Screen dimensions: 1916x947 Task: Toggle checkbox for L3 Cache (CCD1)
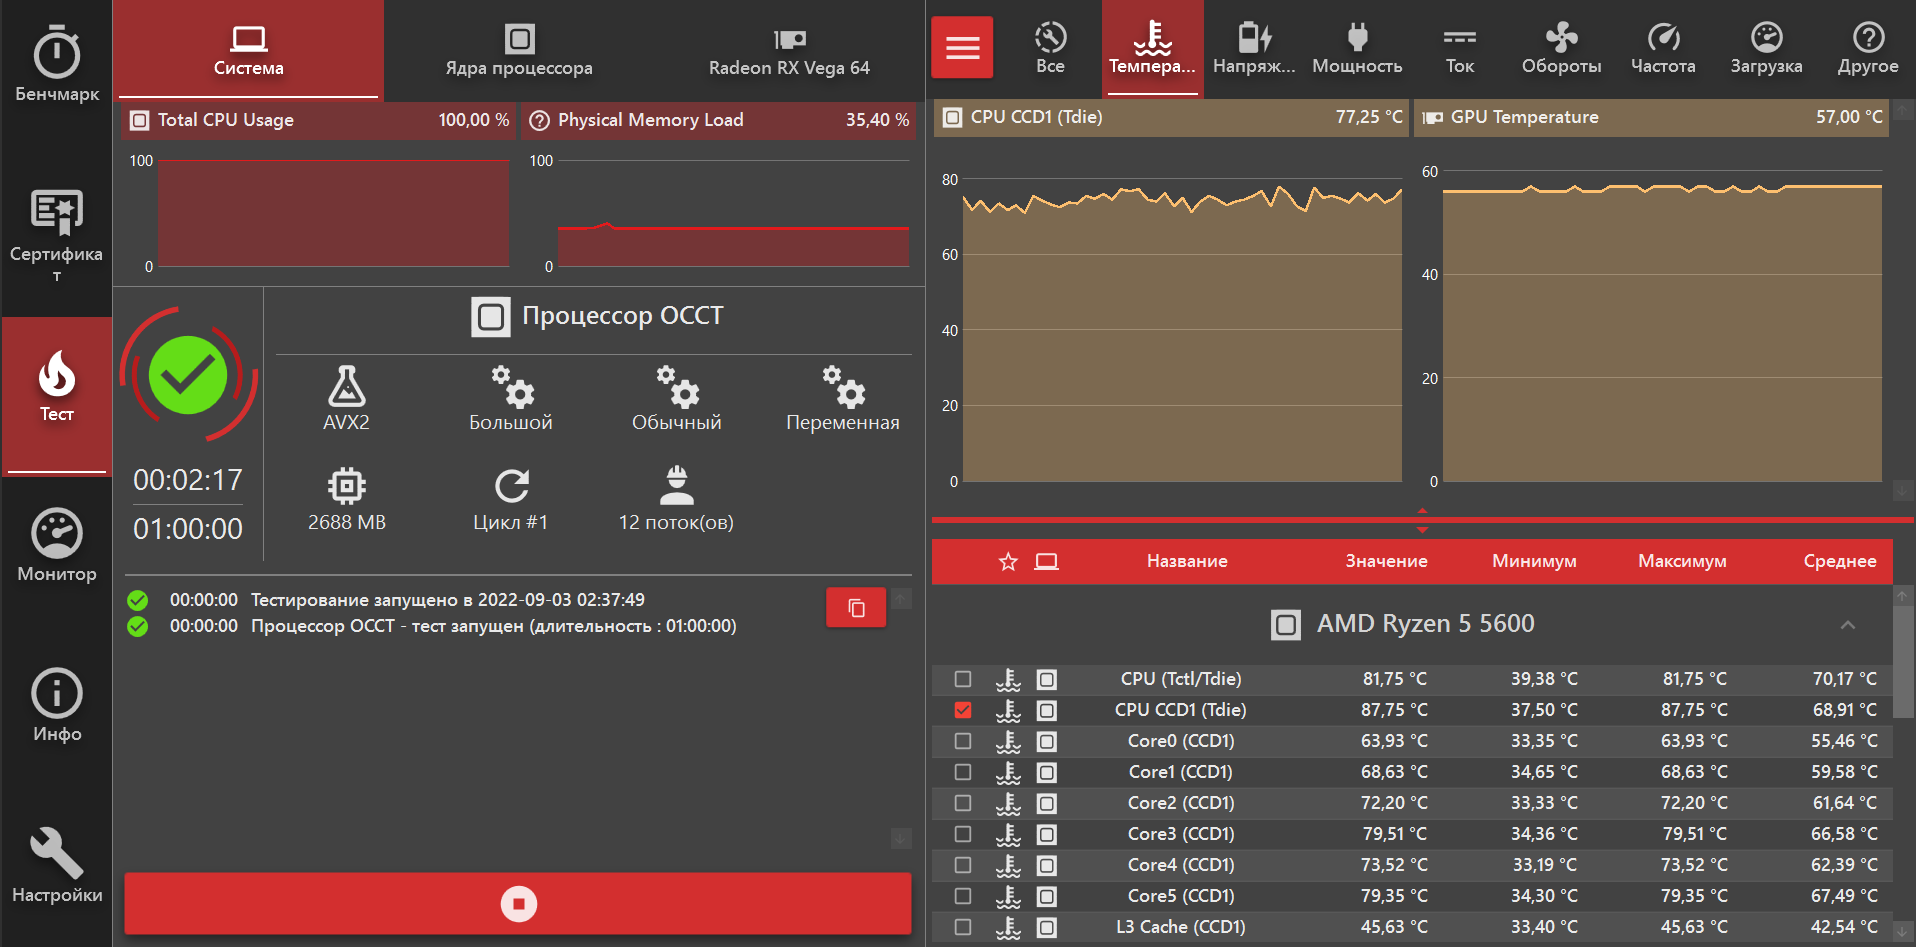pos(963,927)
